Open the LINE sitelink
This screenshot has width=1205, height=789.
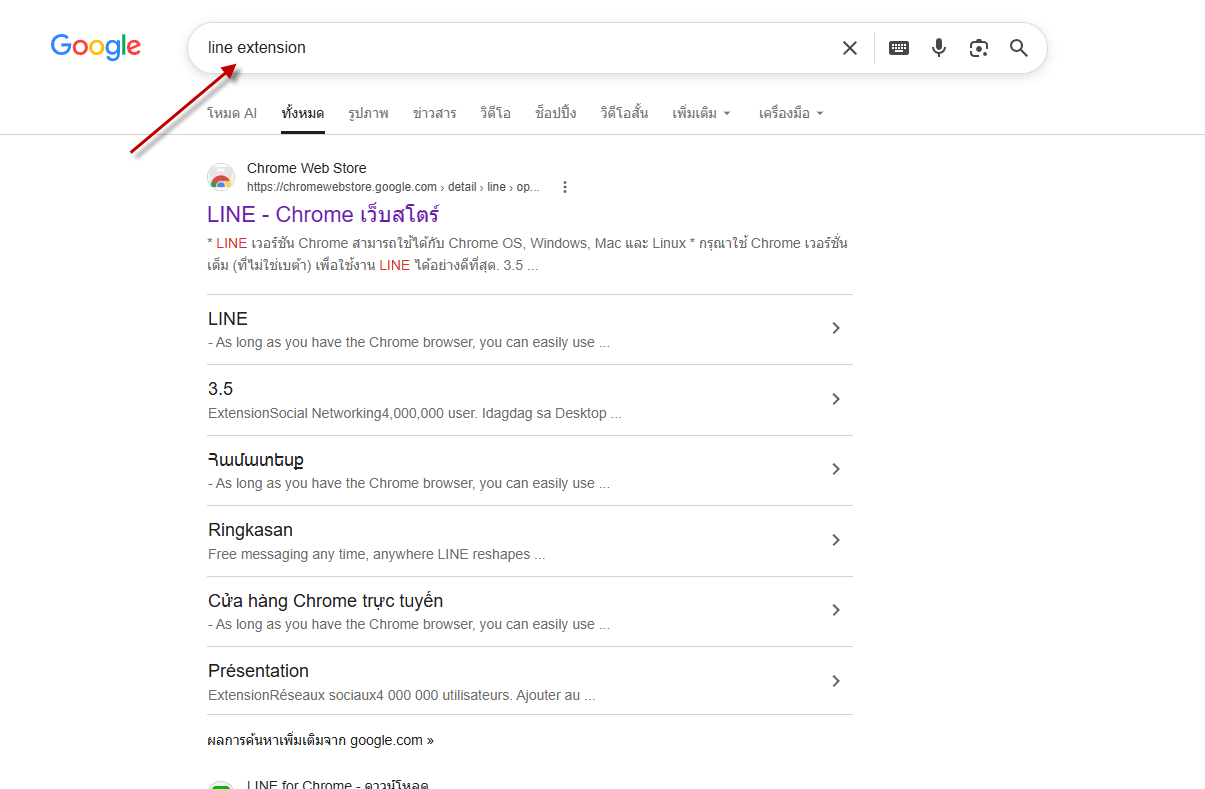click(x=228, y=319)
